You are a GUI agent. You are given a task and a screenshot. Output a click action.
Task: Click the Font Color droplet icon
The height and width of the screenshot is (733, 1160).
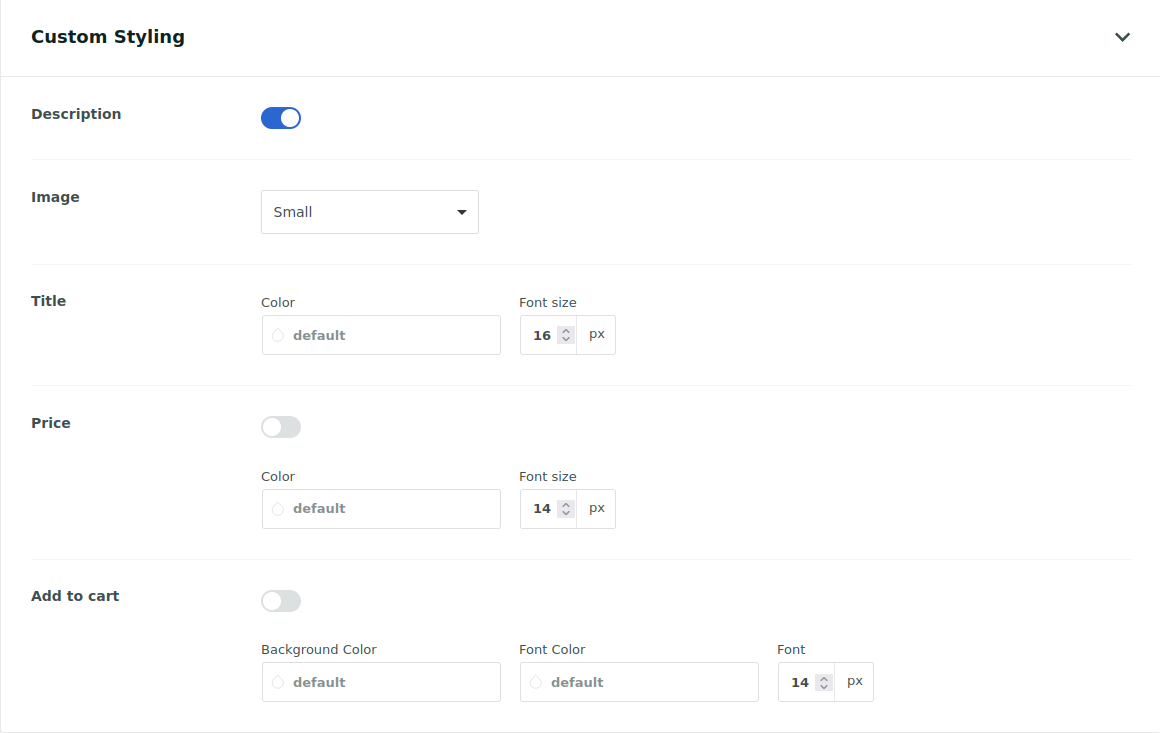[x=535, y=682]
